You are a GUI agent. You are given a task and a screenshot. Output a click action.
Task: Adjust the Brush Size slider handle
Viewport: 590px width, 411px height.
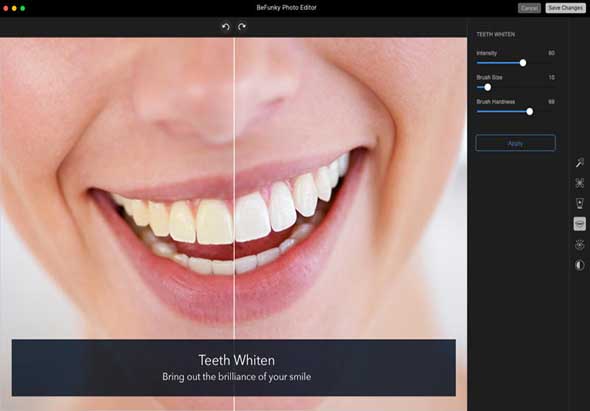pos(487,87)
